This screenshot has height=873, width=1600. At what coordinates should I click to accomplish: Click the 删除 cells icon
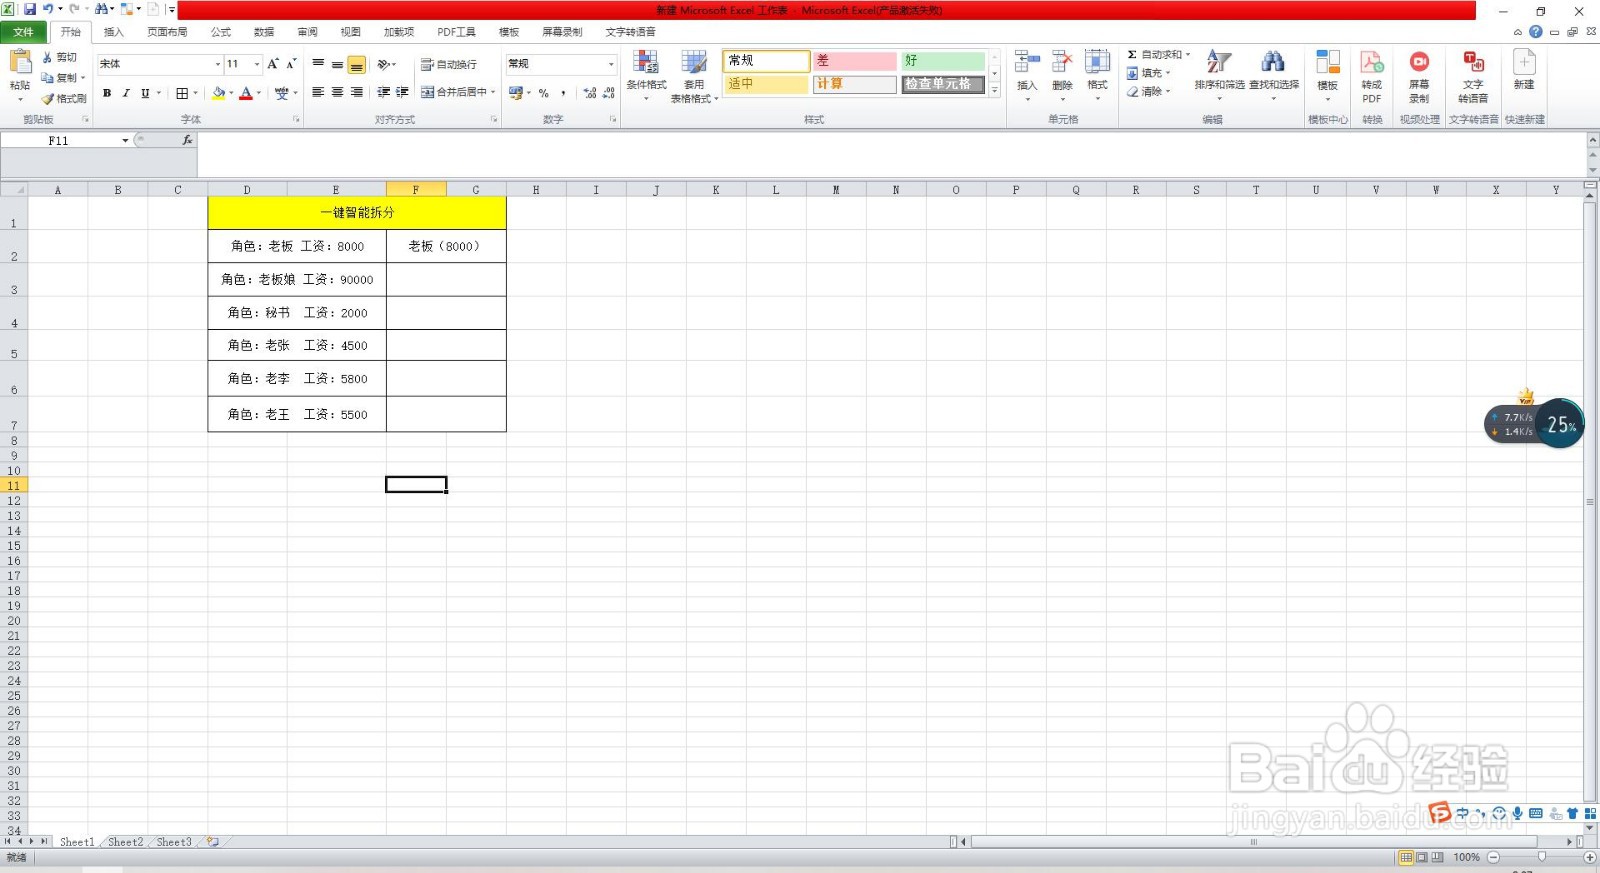pyautogui.click(x=1062, y=63)
